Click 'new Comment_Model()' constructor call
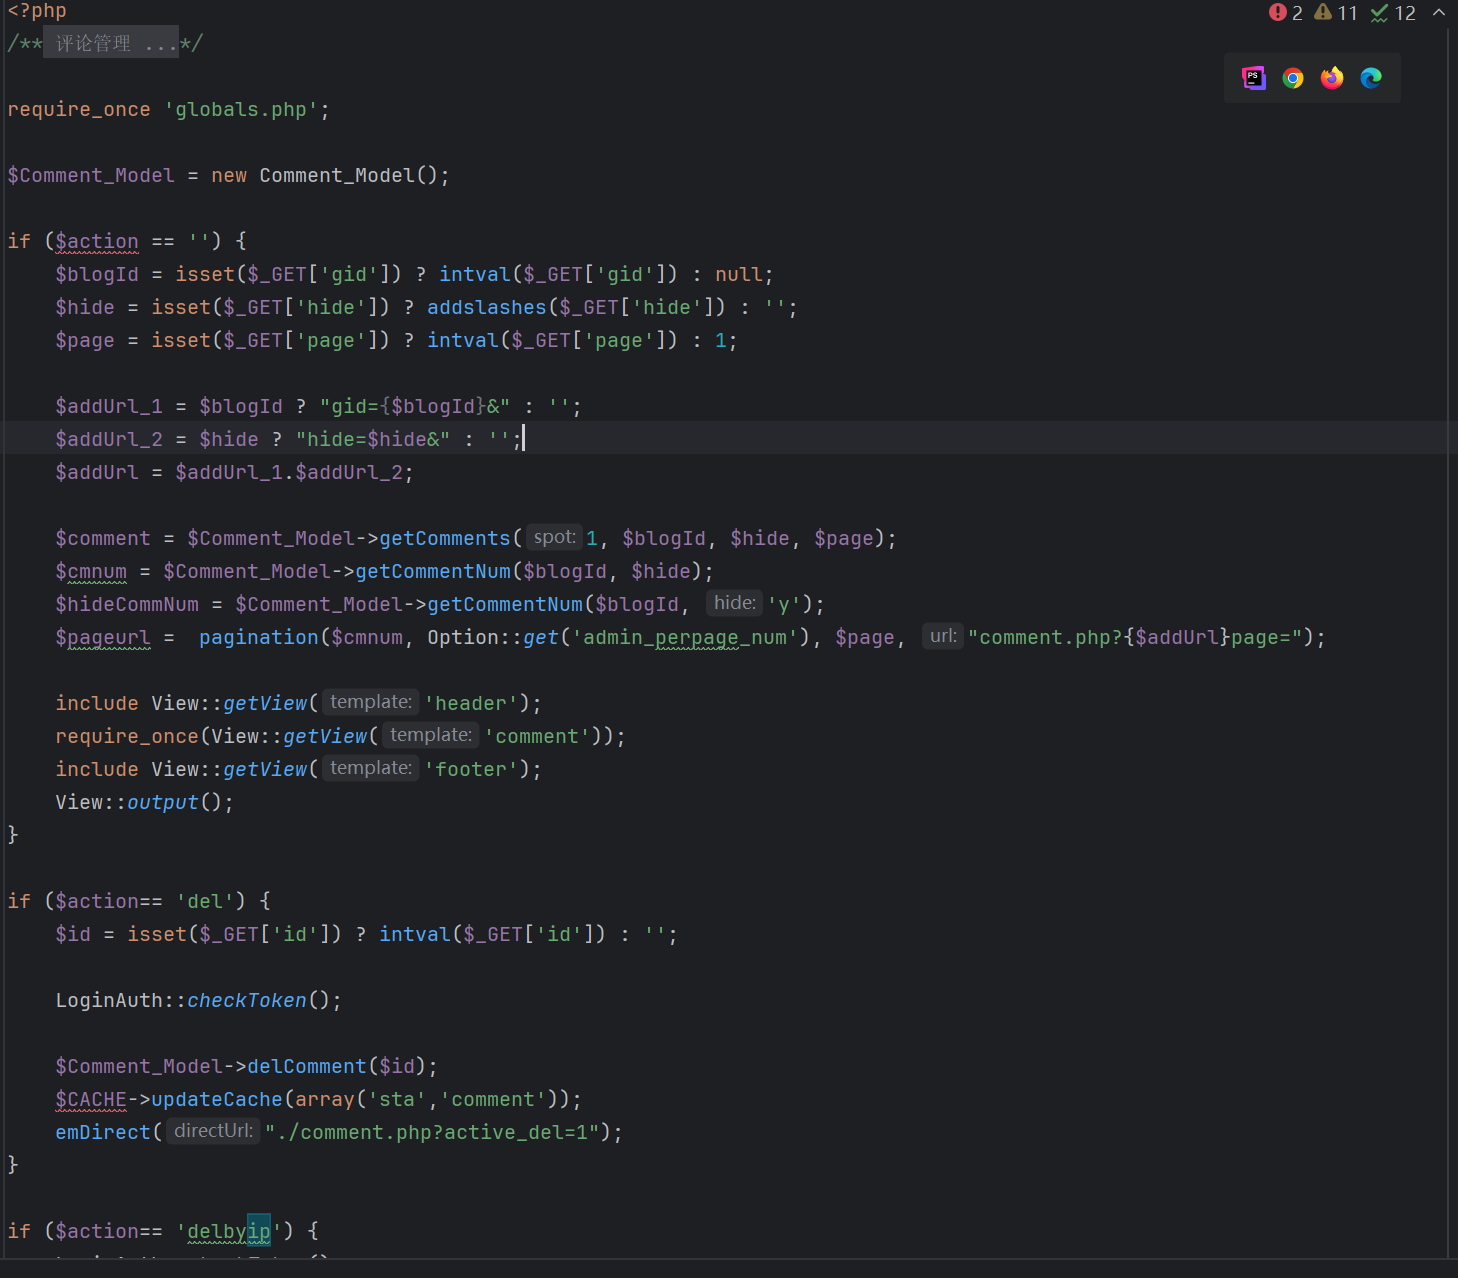The image size is (1458, 1278). pyautogui.click(x=325, y=175)
